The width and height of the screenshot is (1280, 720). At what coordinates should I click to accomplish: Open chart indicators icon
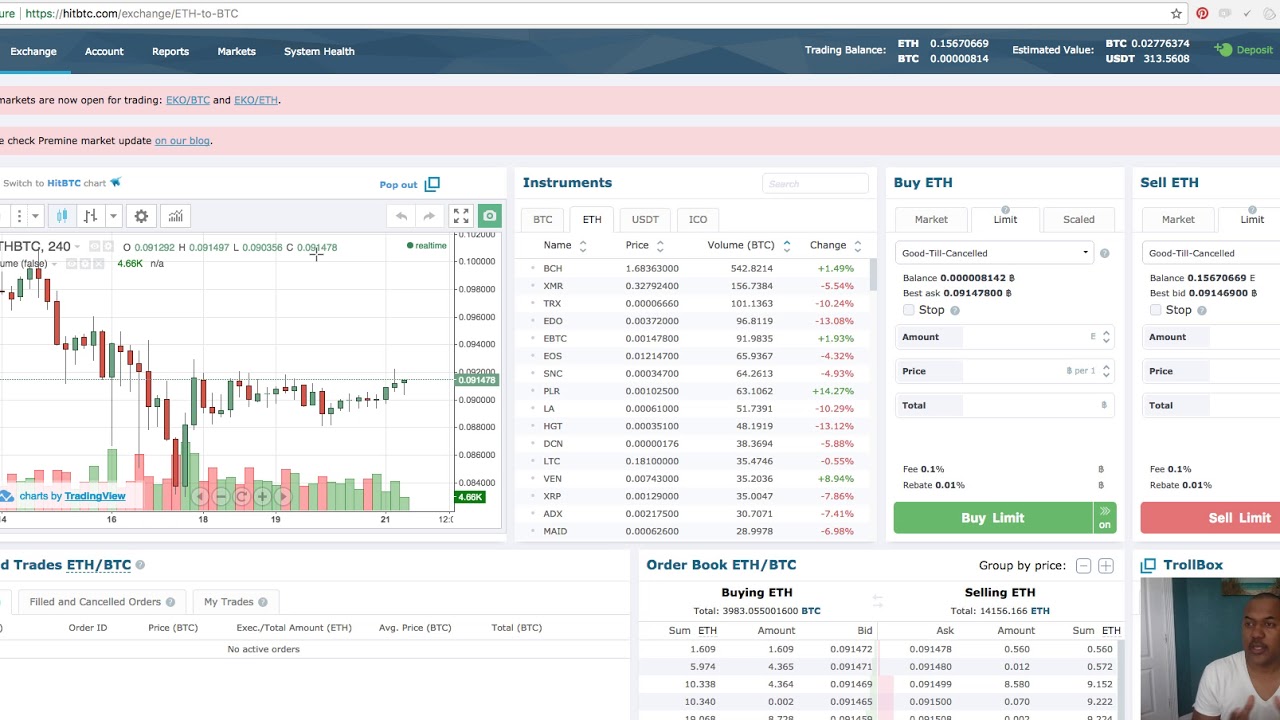175,216
